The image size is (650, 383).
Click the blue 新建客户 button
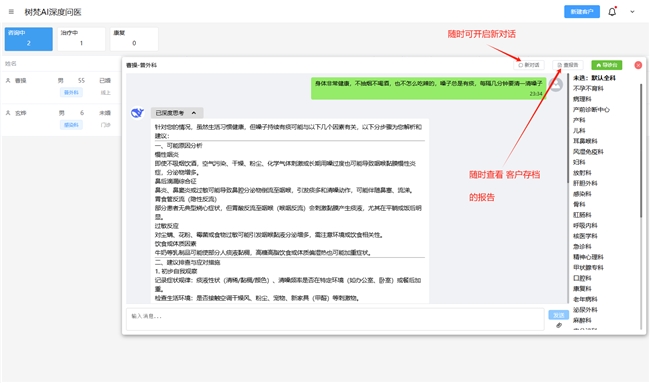click(x=582, y=12)
